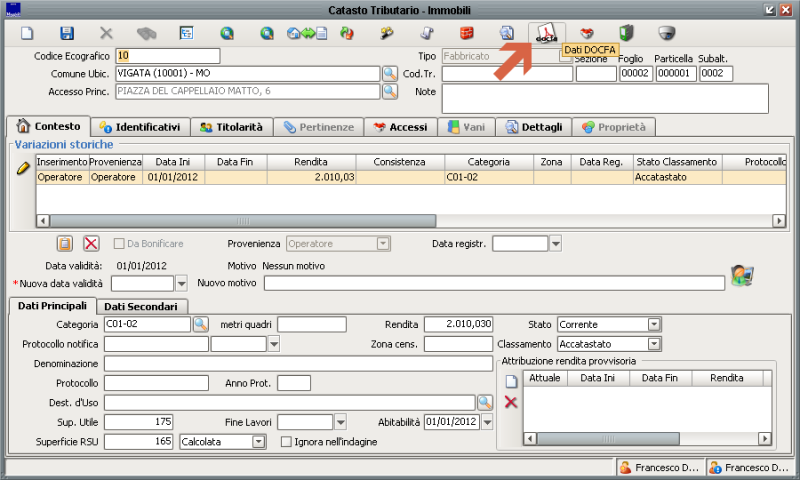This screenshot has width=800, height=480.
Task: Click the Dati DOCFA toolbar icon
Action: tap(546, 33)
